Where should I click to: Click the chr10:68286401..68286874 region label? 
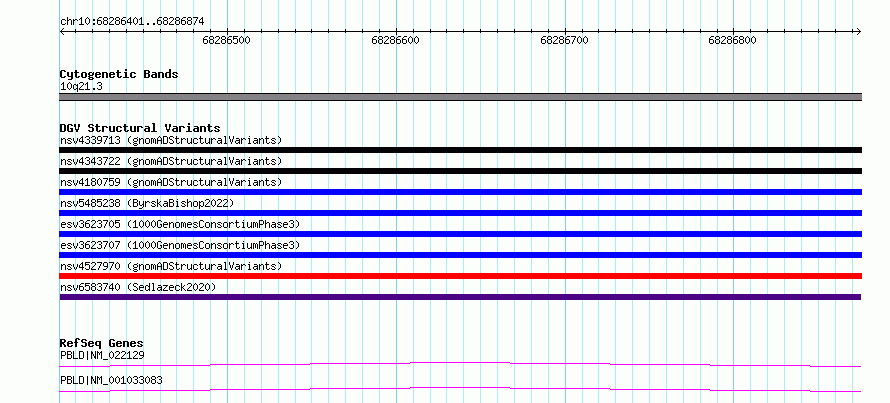(132, 22)
